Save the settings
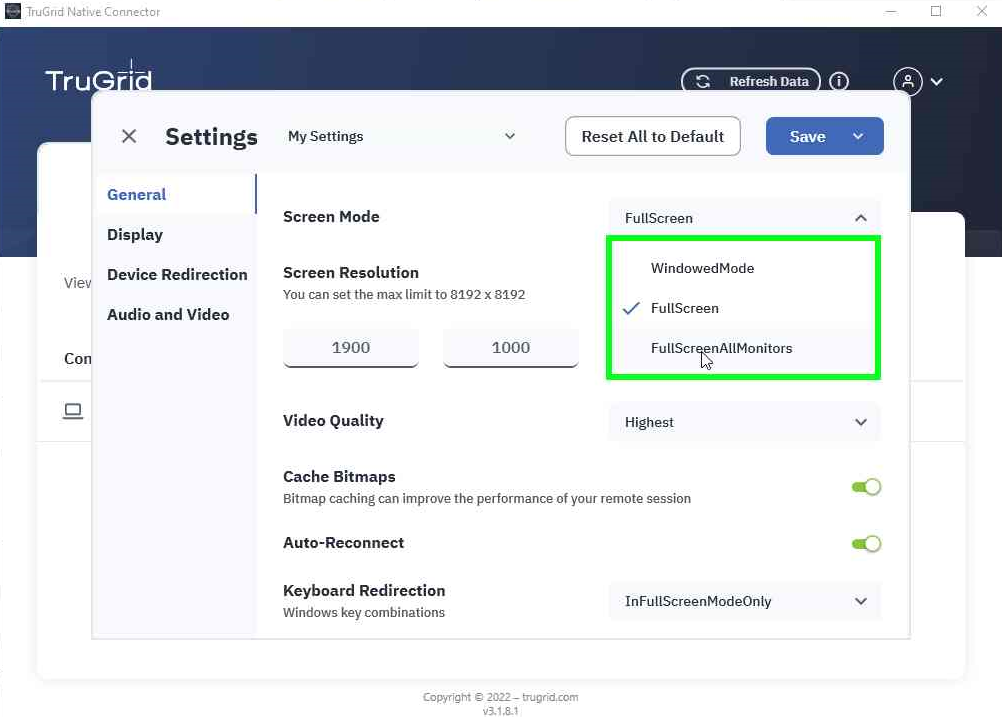 [x=807, y=136]
